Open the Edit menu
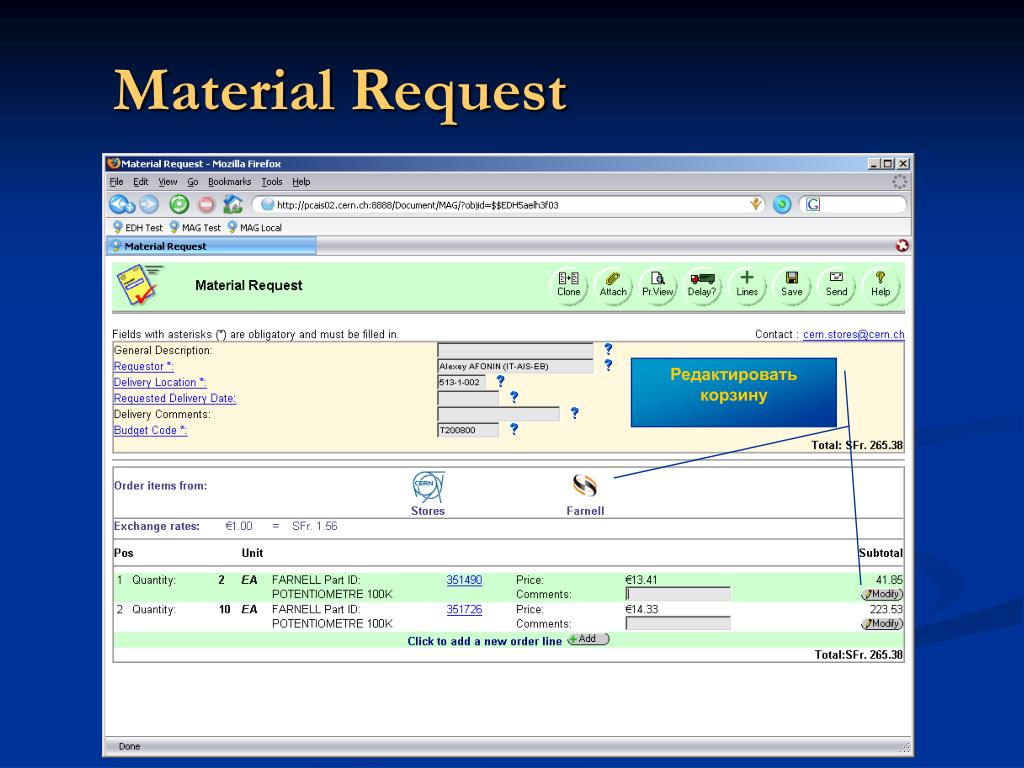 tap(140, 182)
